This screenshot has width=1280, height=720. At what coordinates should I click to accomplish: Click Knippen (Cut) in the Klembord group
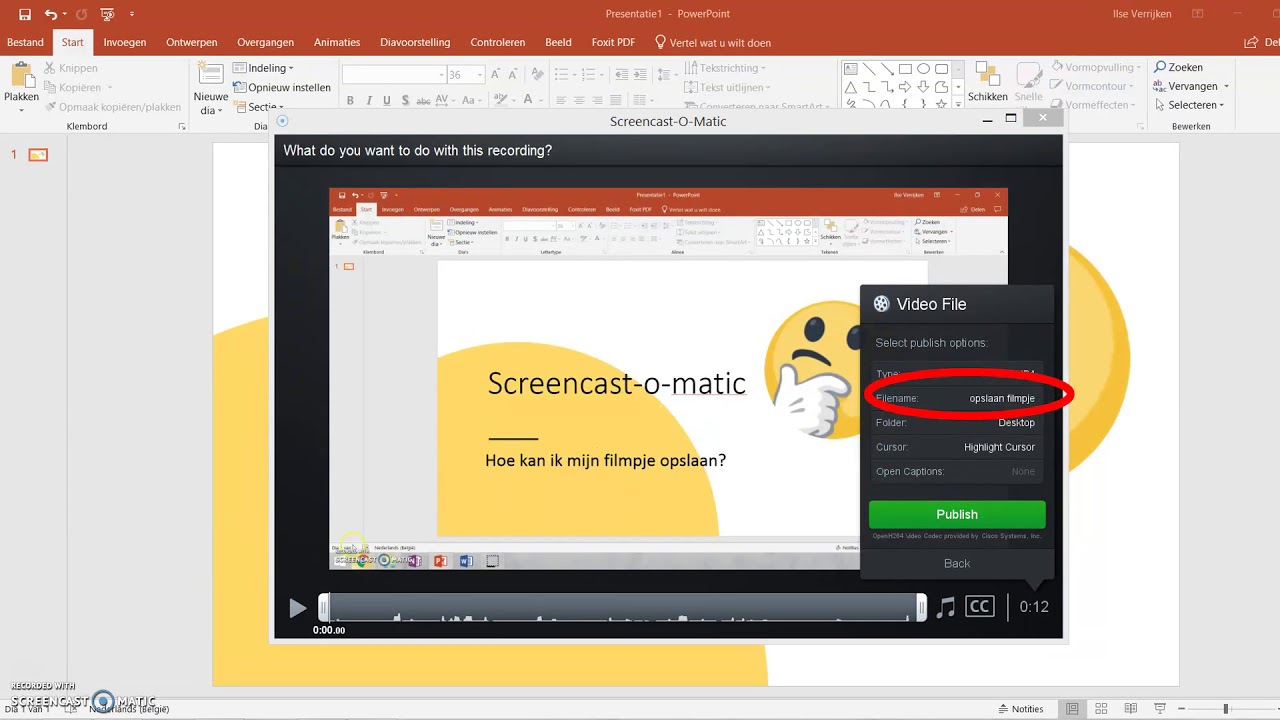coord(71,68)
